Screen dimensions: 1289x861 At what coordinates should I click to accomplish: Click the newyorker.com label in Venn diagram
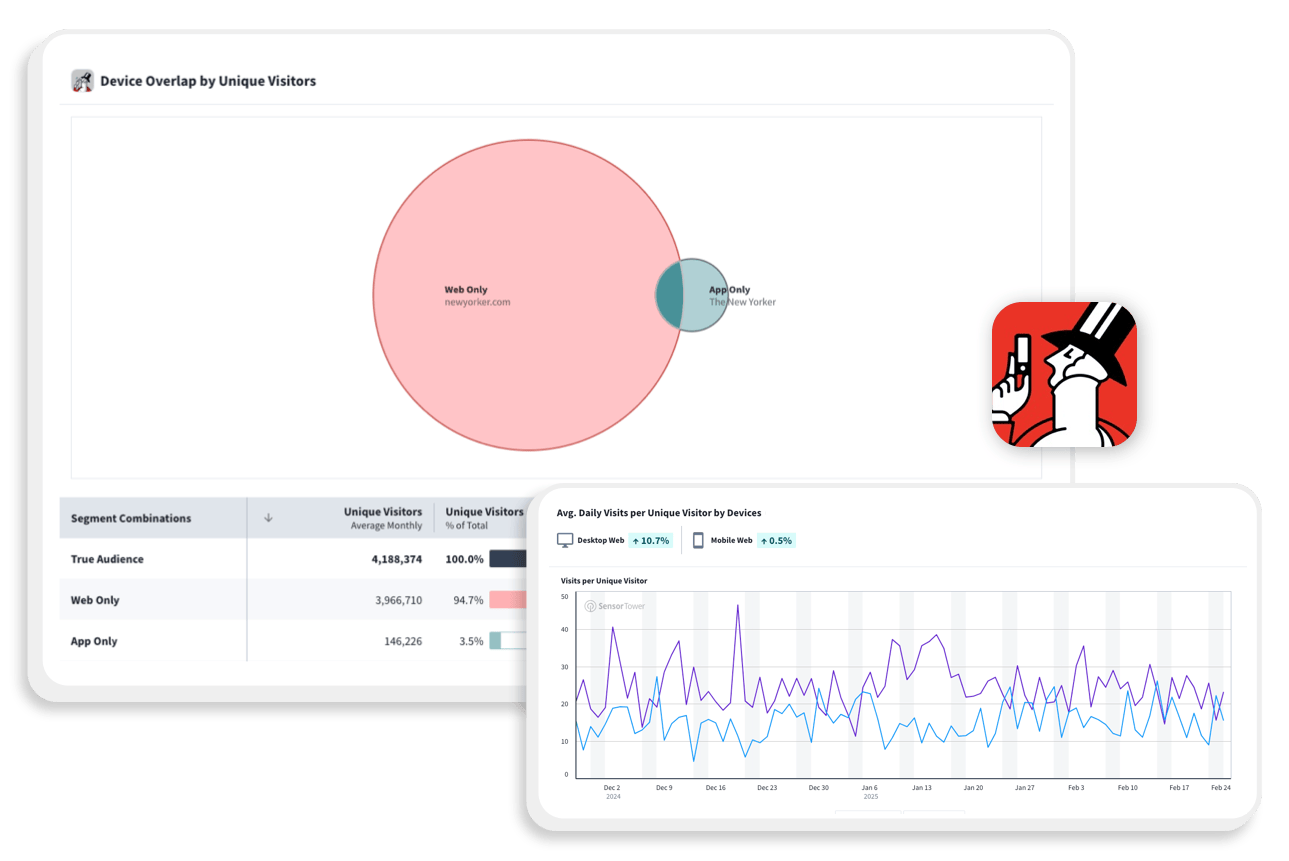click(x=477, y=302)
